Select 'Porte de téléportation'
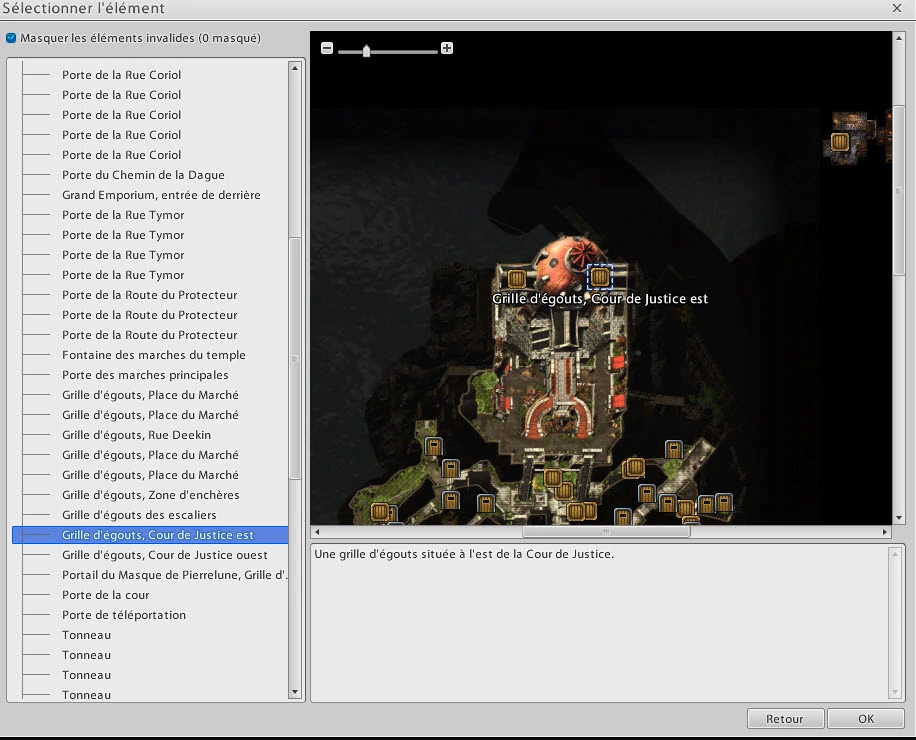Screen dimensions: 916x740 click(124, 614)
